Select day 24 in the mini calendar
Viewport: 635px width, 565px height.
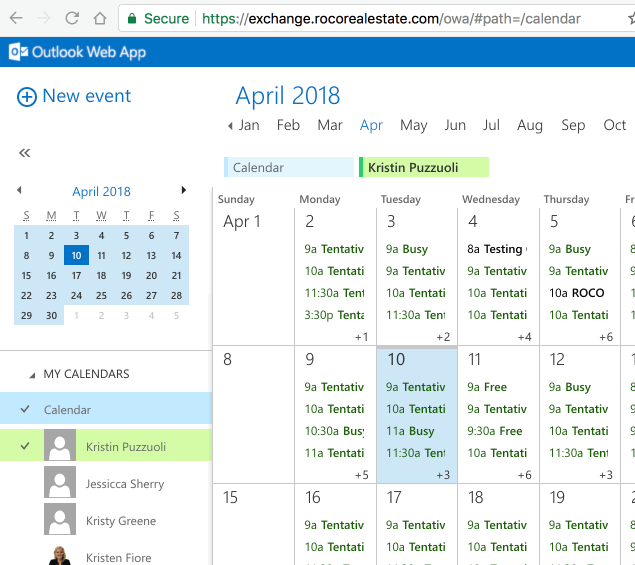coord(76,295)
